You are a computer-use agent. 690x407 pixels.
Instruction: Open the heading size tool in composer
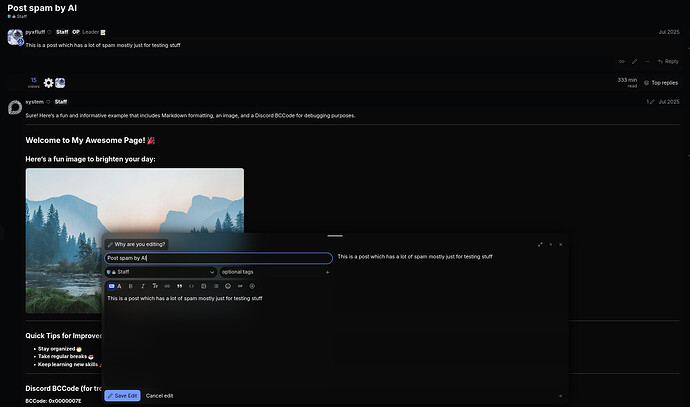[x=155, y=286]
